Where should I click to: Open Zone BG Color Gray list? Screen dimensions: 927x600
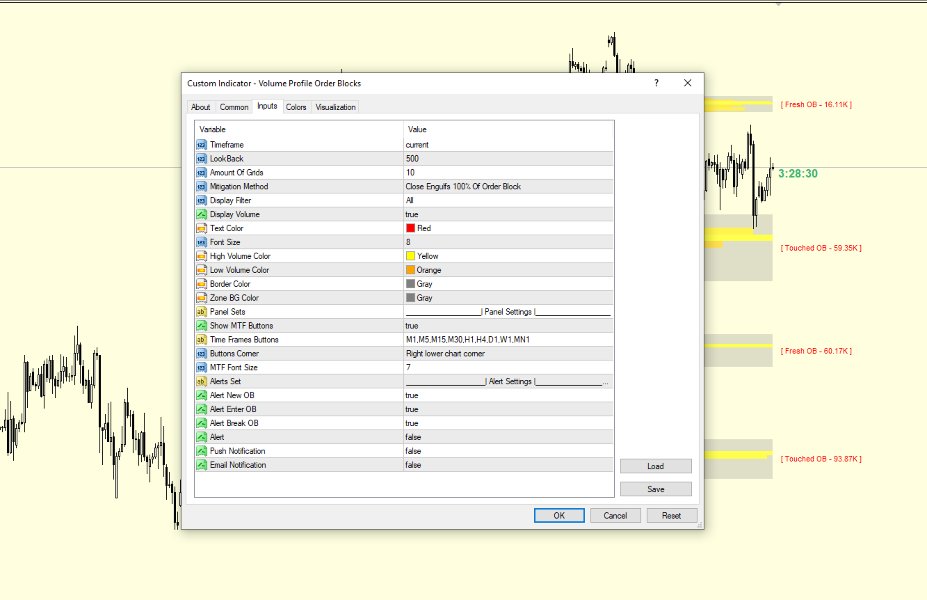coord(508,298)
